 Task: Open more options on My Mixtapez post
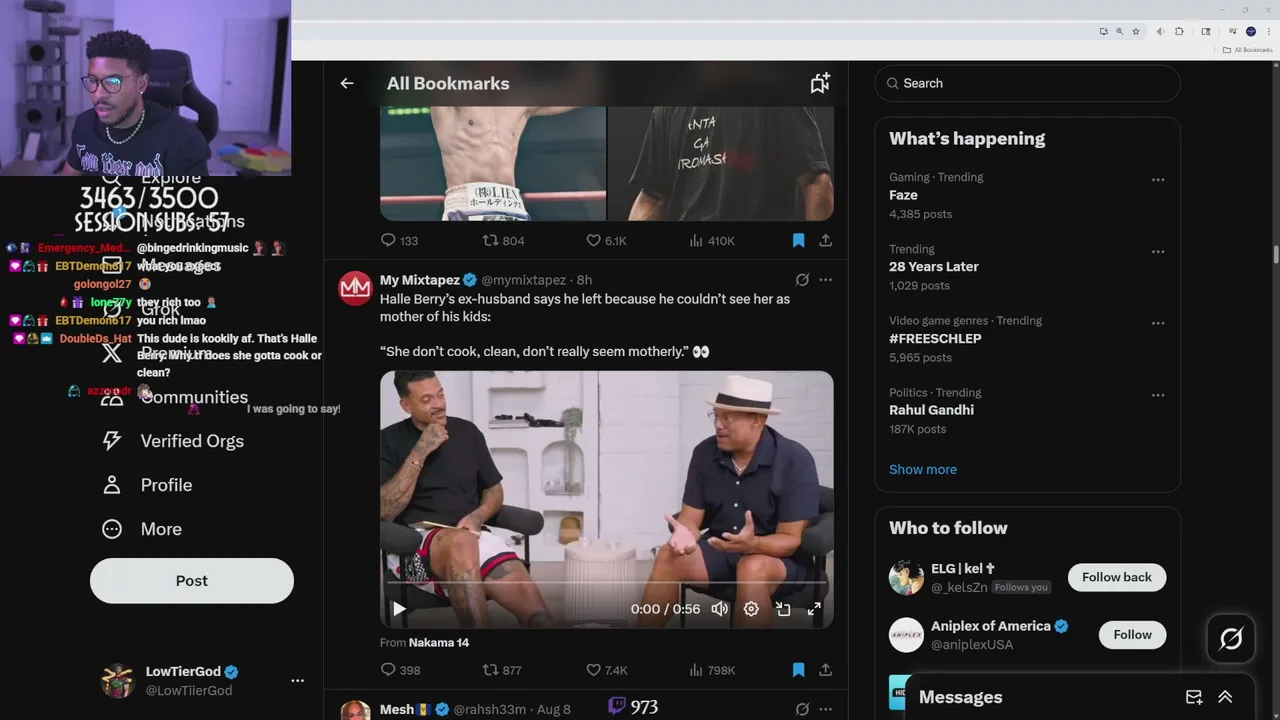[x=826, y=280]
